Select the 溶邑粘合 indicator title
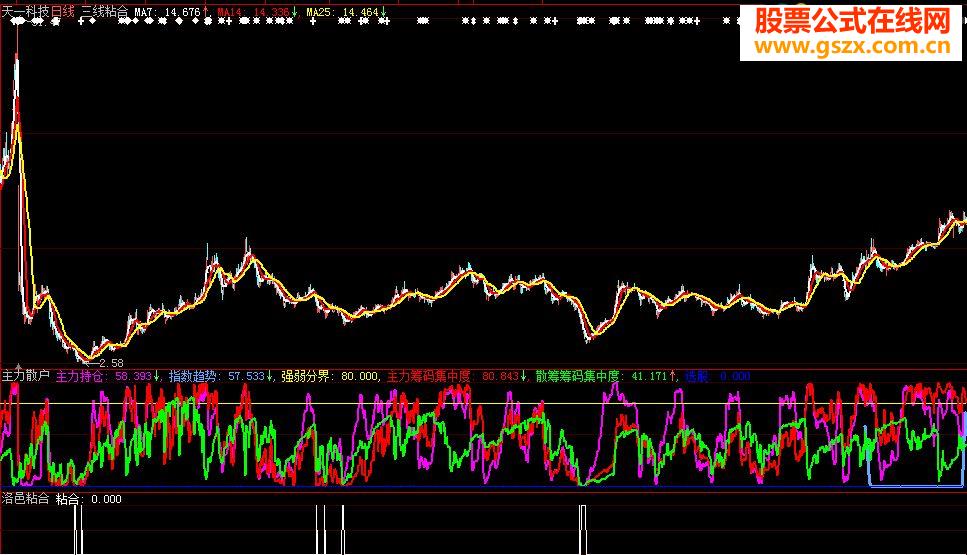The image size is (967, 555). point(26,498)
